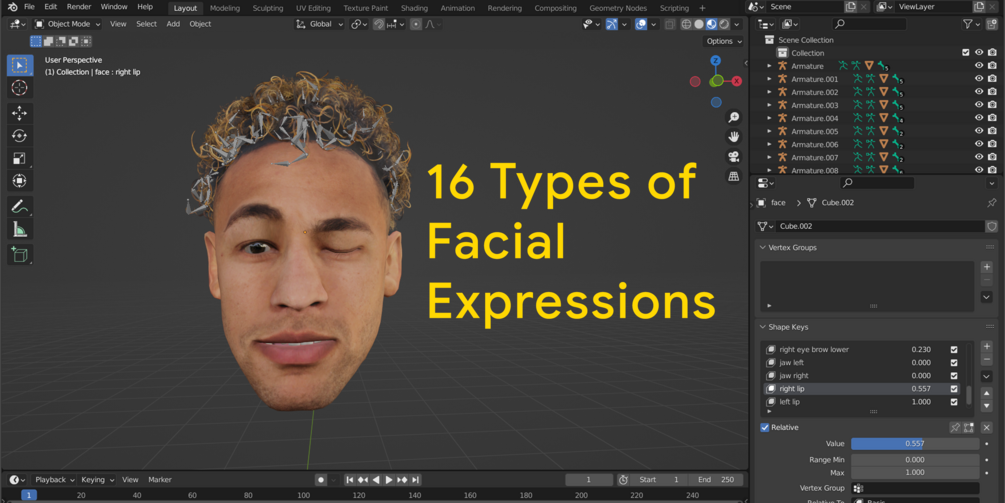Uncheck the Relative shape keys checkbox
This screenshot has height=503, width=1005.
click(765, 427)
